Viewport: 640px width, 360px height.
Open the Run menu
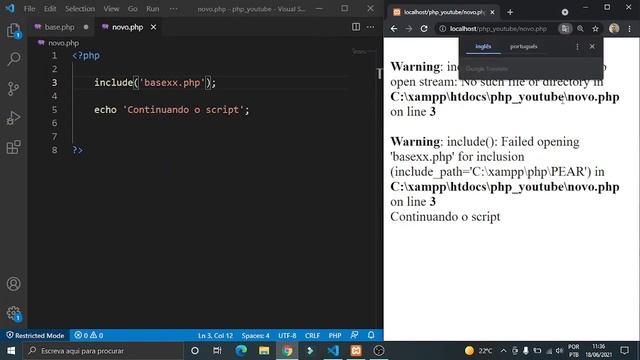pos(153,9)
